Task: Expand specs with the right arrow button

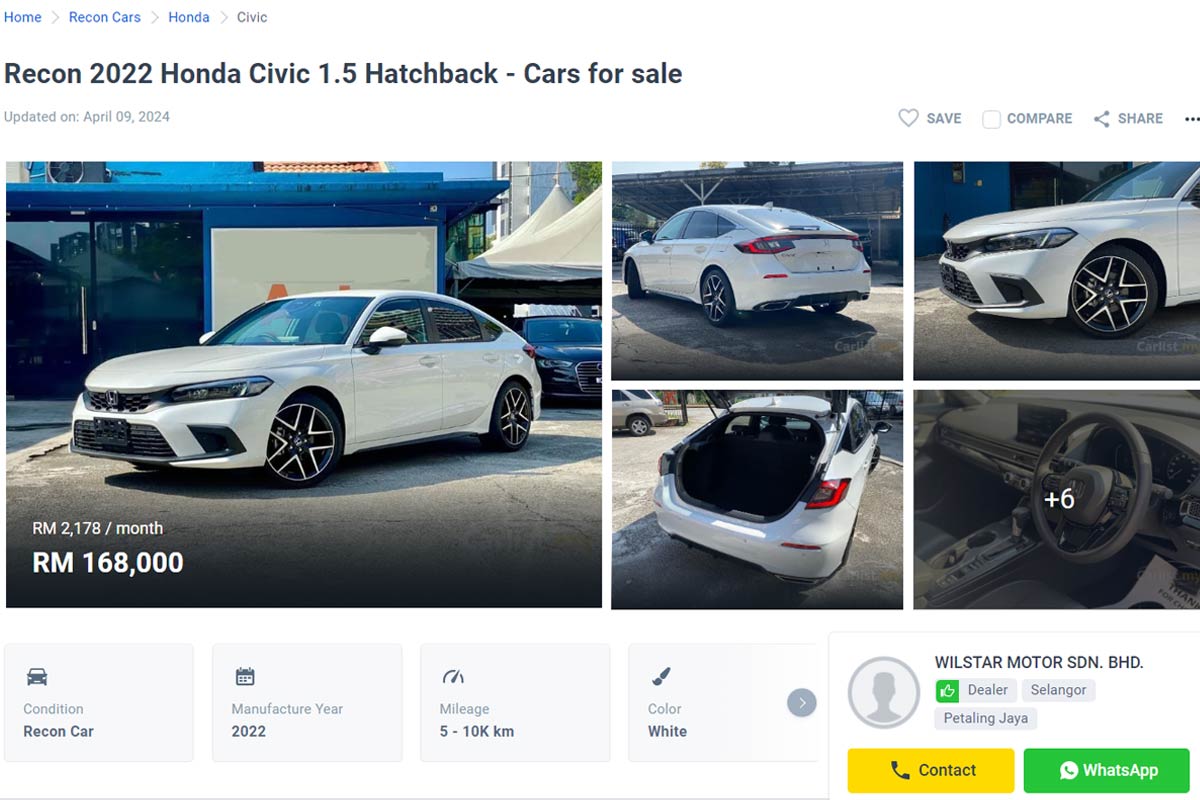Action: click(x=801, y=703)
